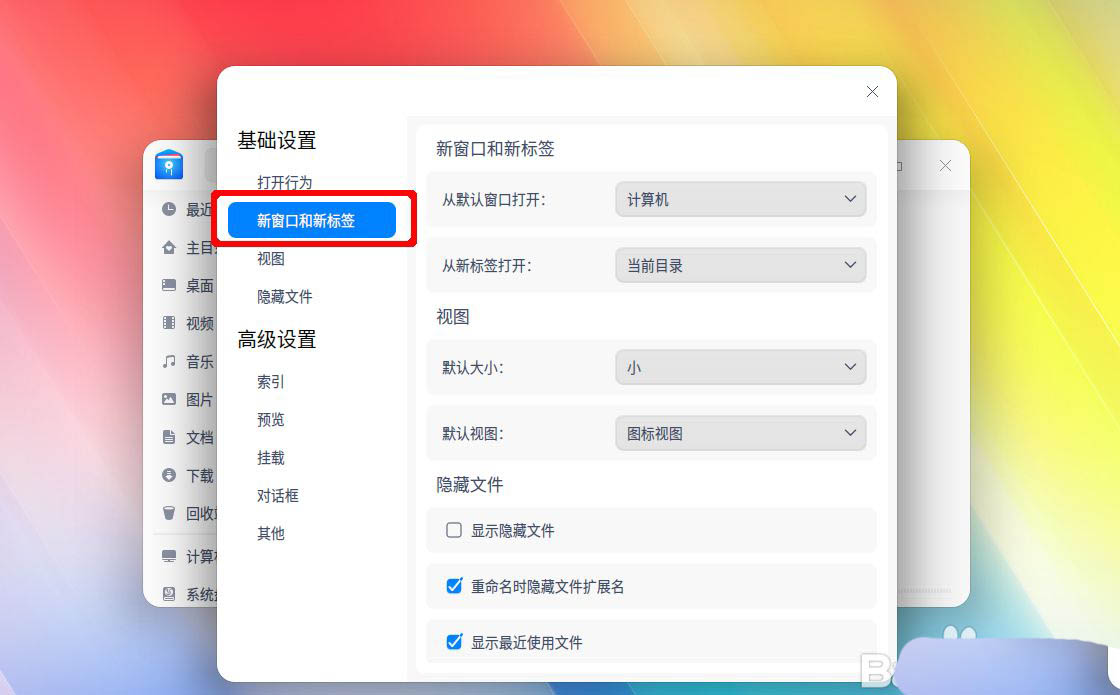Go to 打开行为 settings section
The image size is (1120, 695).
click(285, 183)
